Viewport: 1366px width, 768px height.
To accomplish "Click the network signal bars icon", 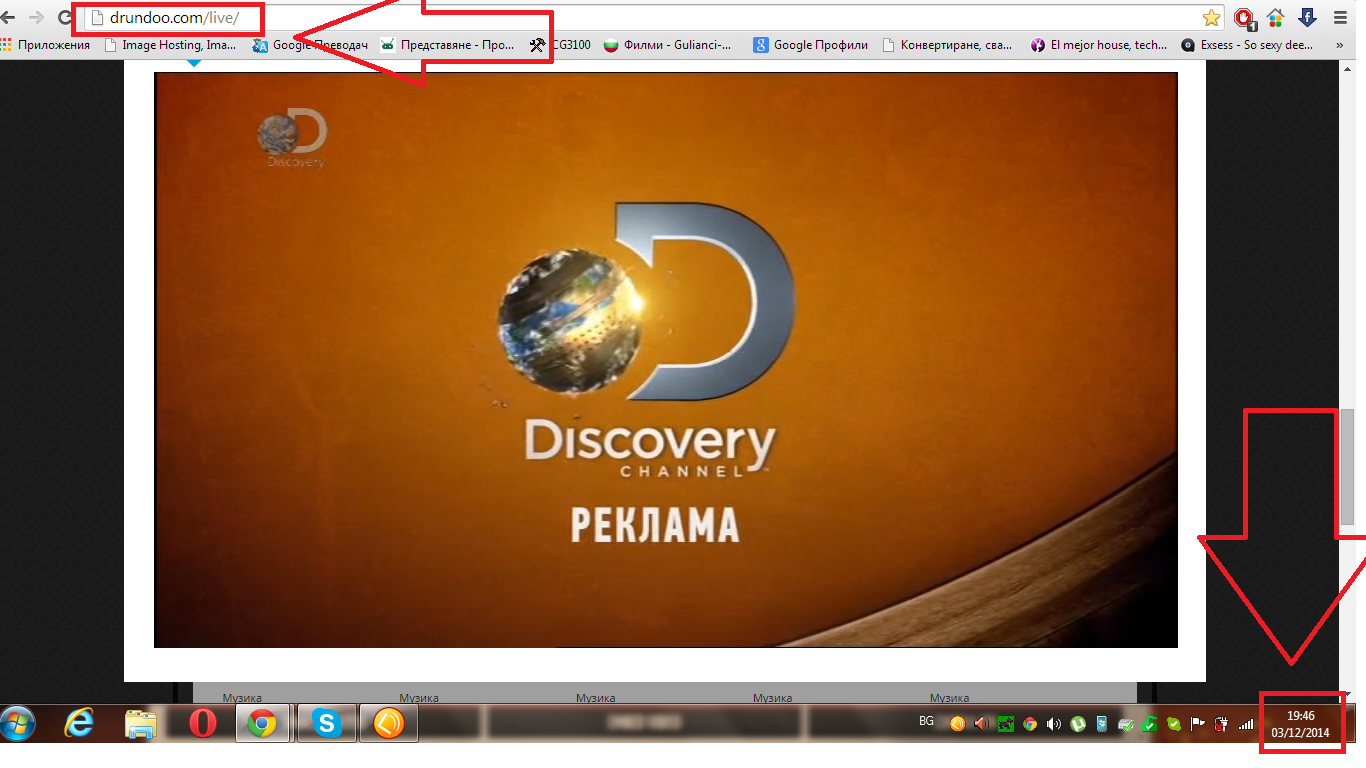I will (1246, 724).
